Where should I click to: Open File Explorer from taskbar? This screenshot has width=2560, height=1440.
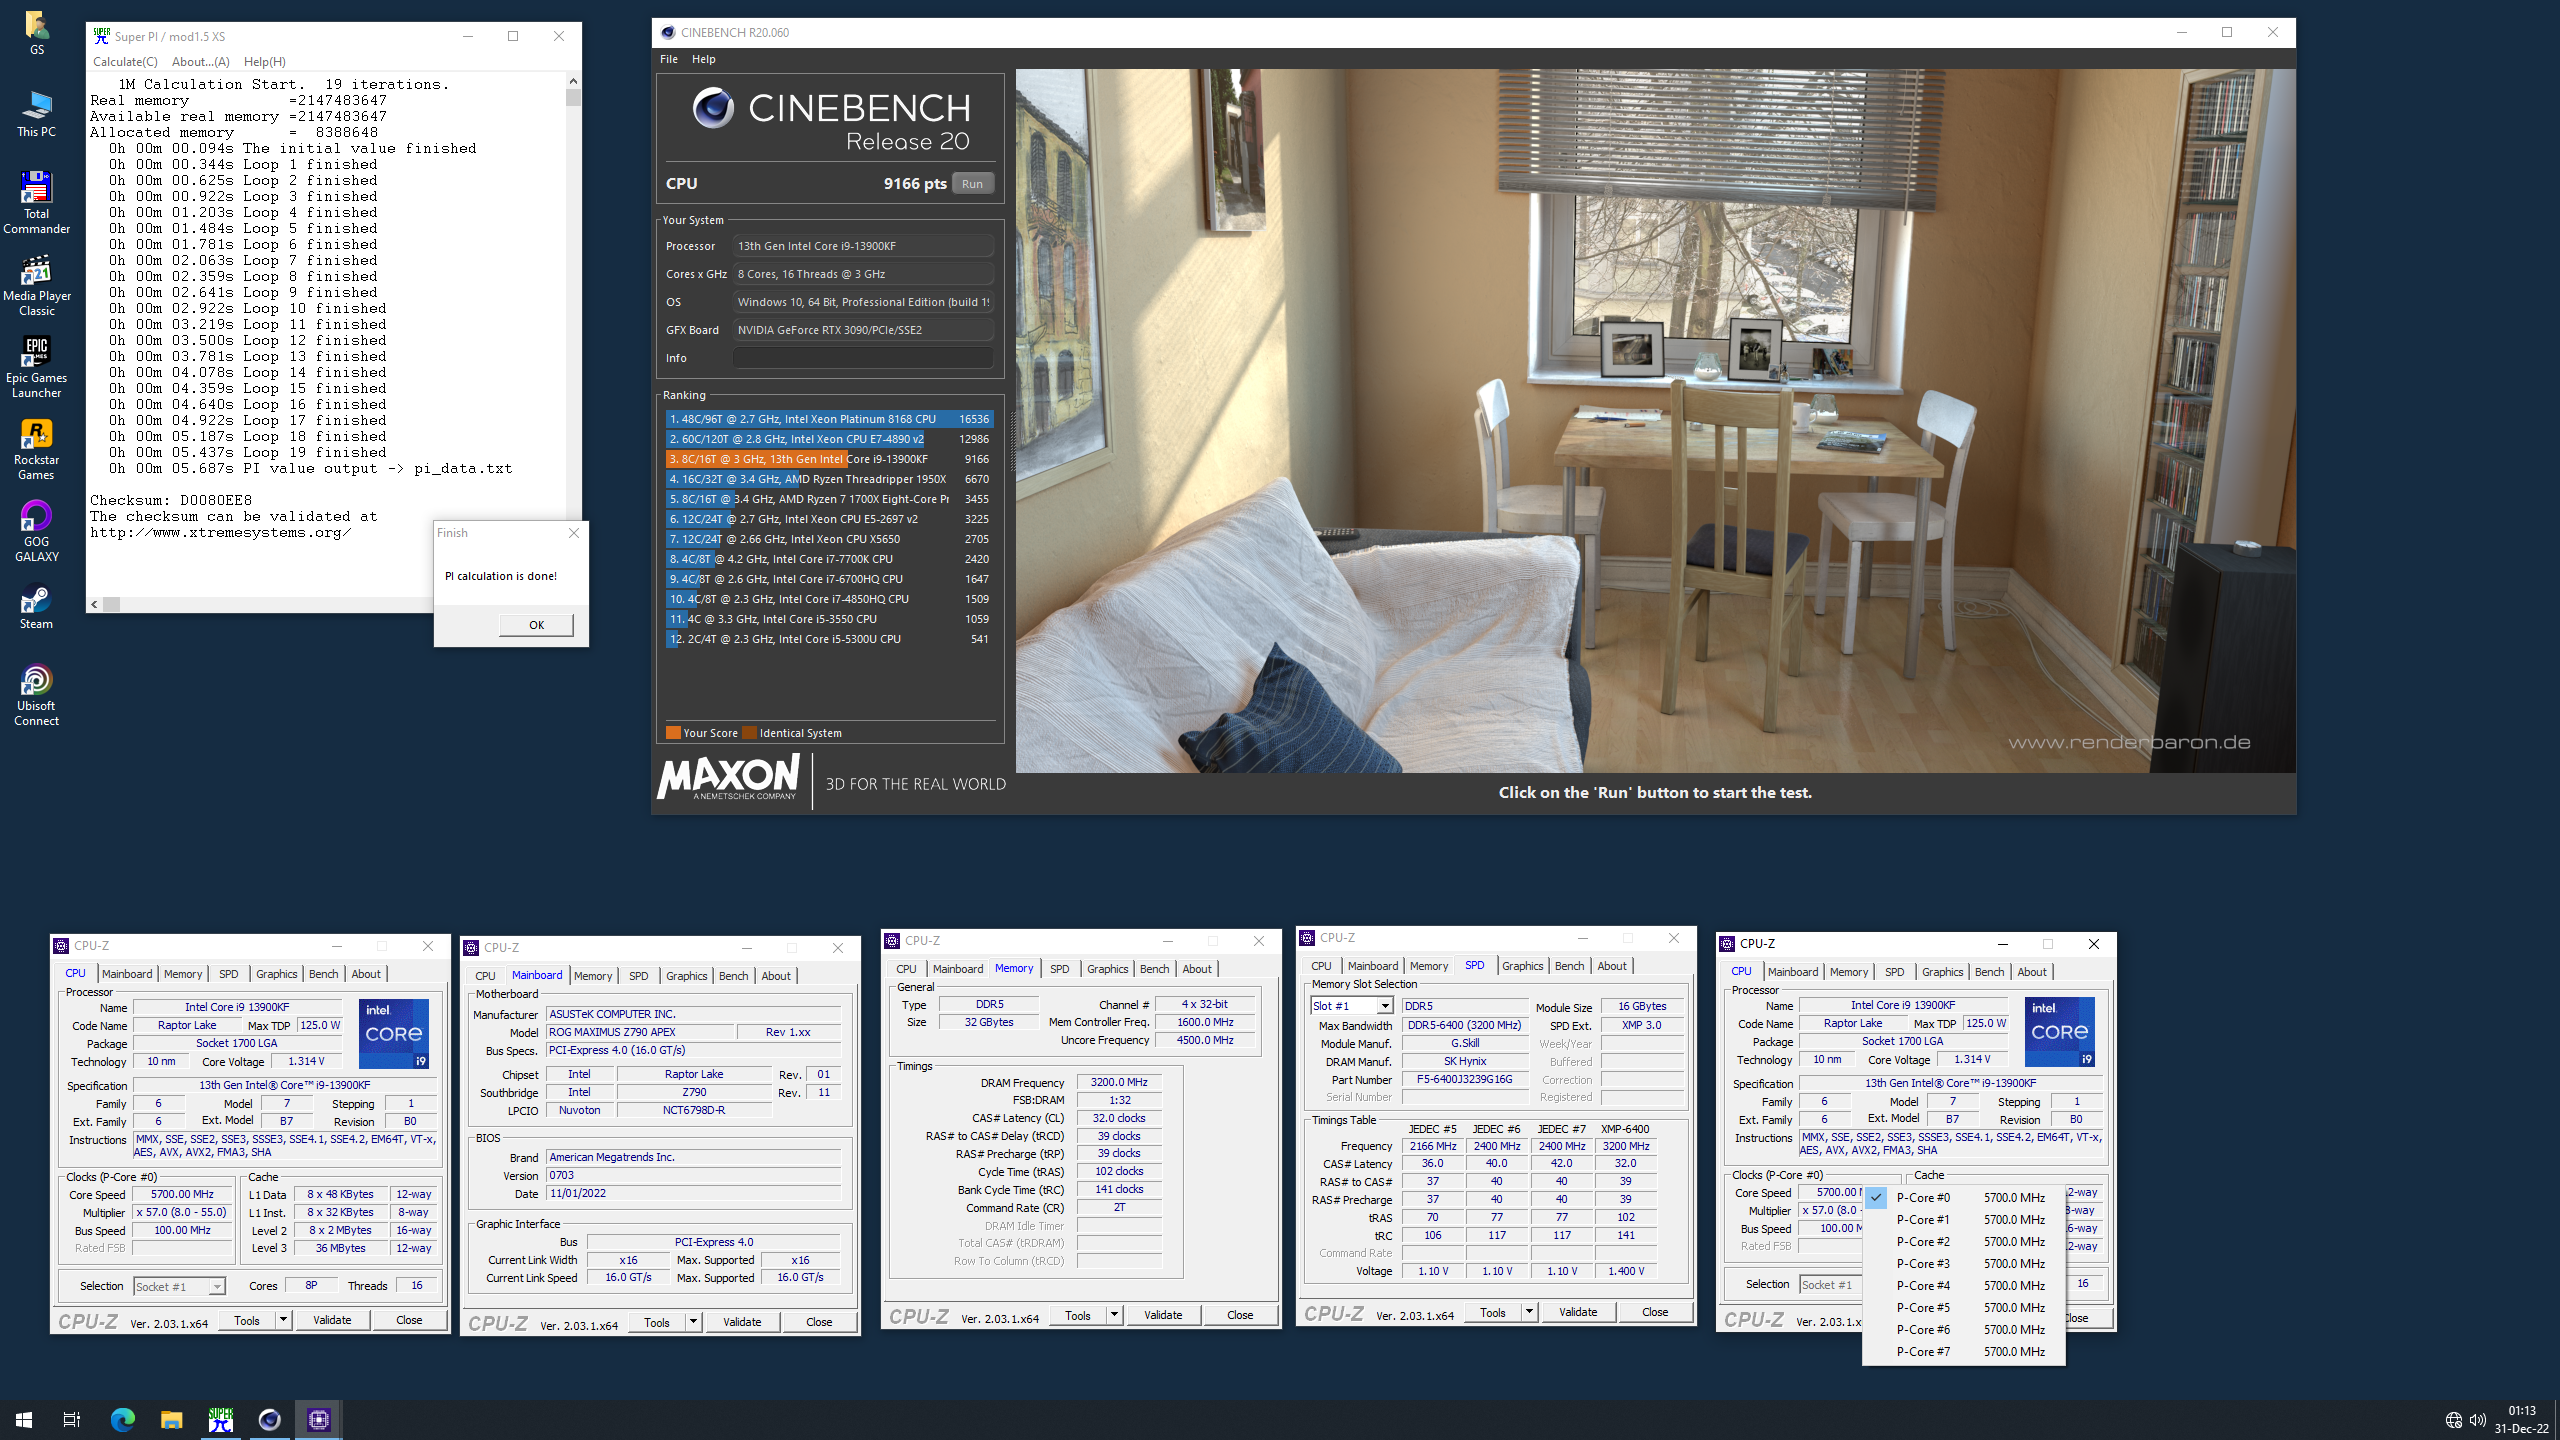171,1419
